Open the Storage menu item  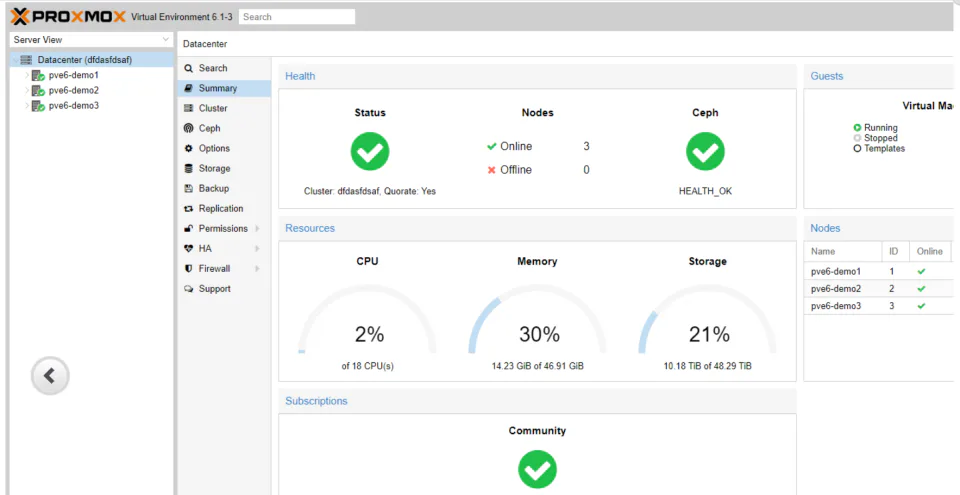point(224,168)
